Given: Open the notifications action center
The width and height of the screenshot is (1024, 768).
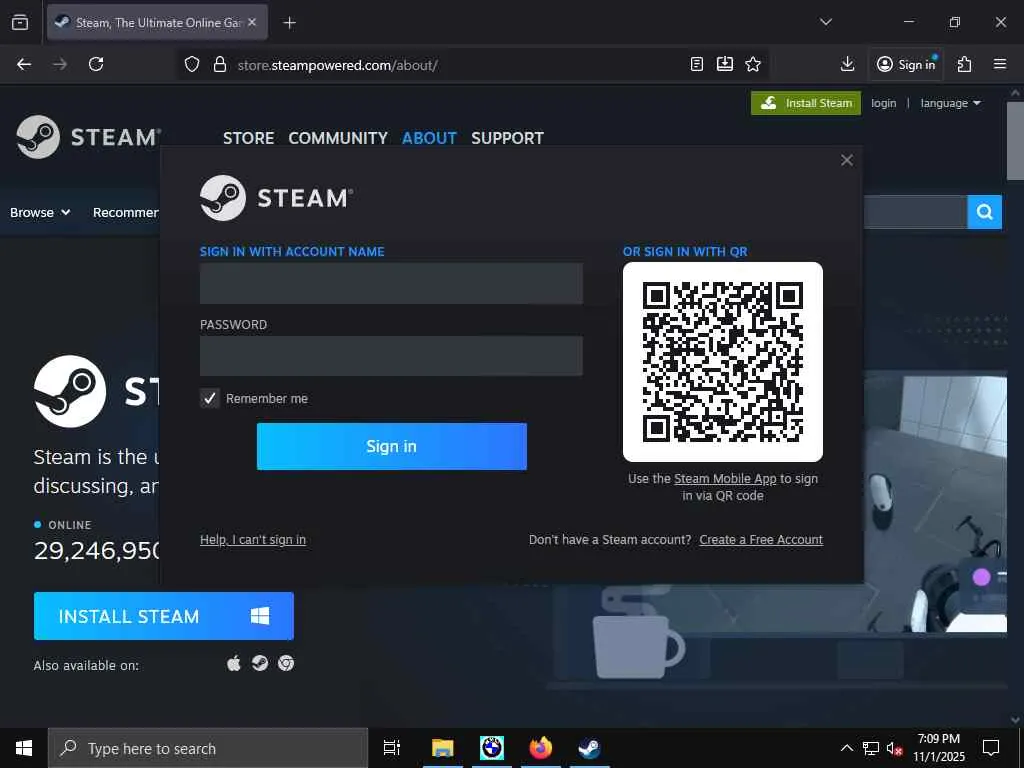Looking at the screenshot, I should [x=991, y=748].
